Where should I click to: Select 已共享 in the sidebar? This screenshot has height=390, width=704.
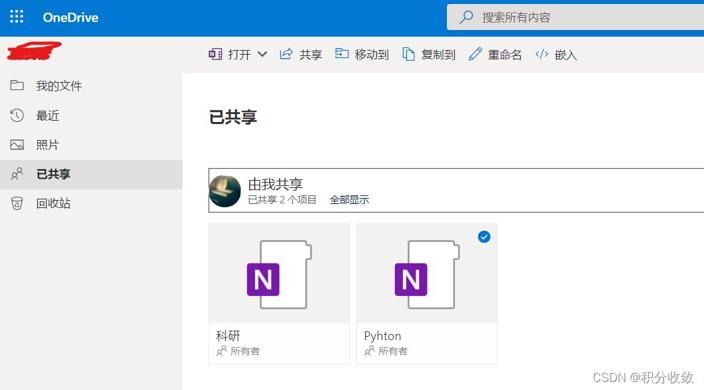(x=91, y=174)
